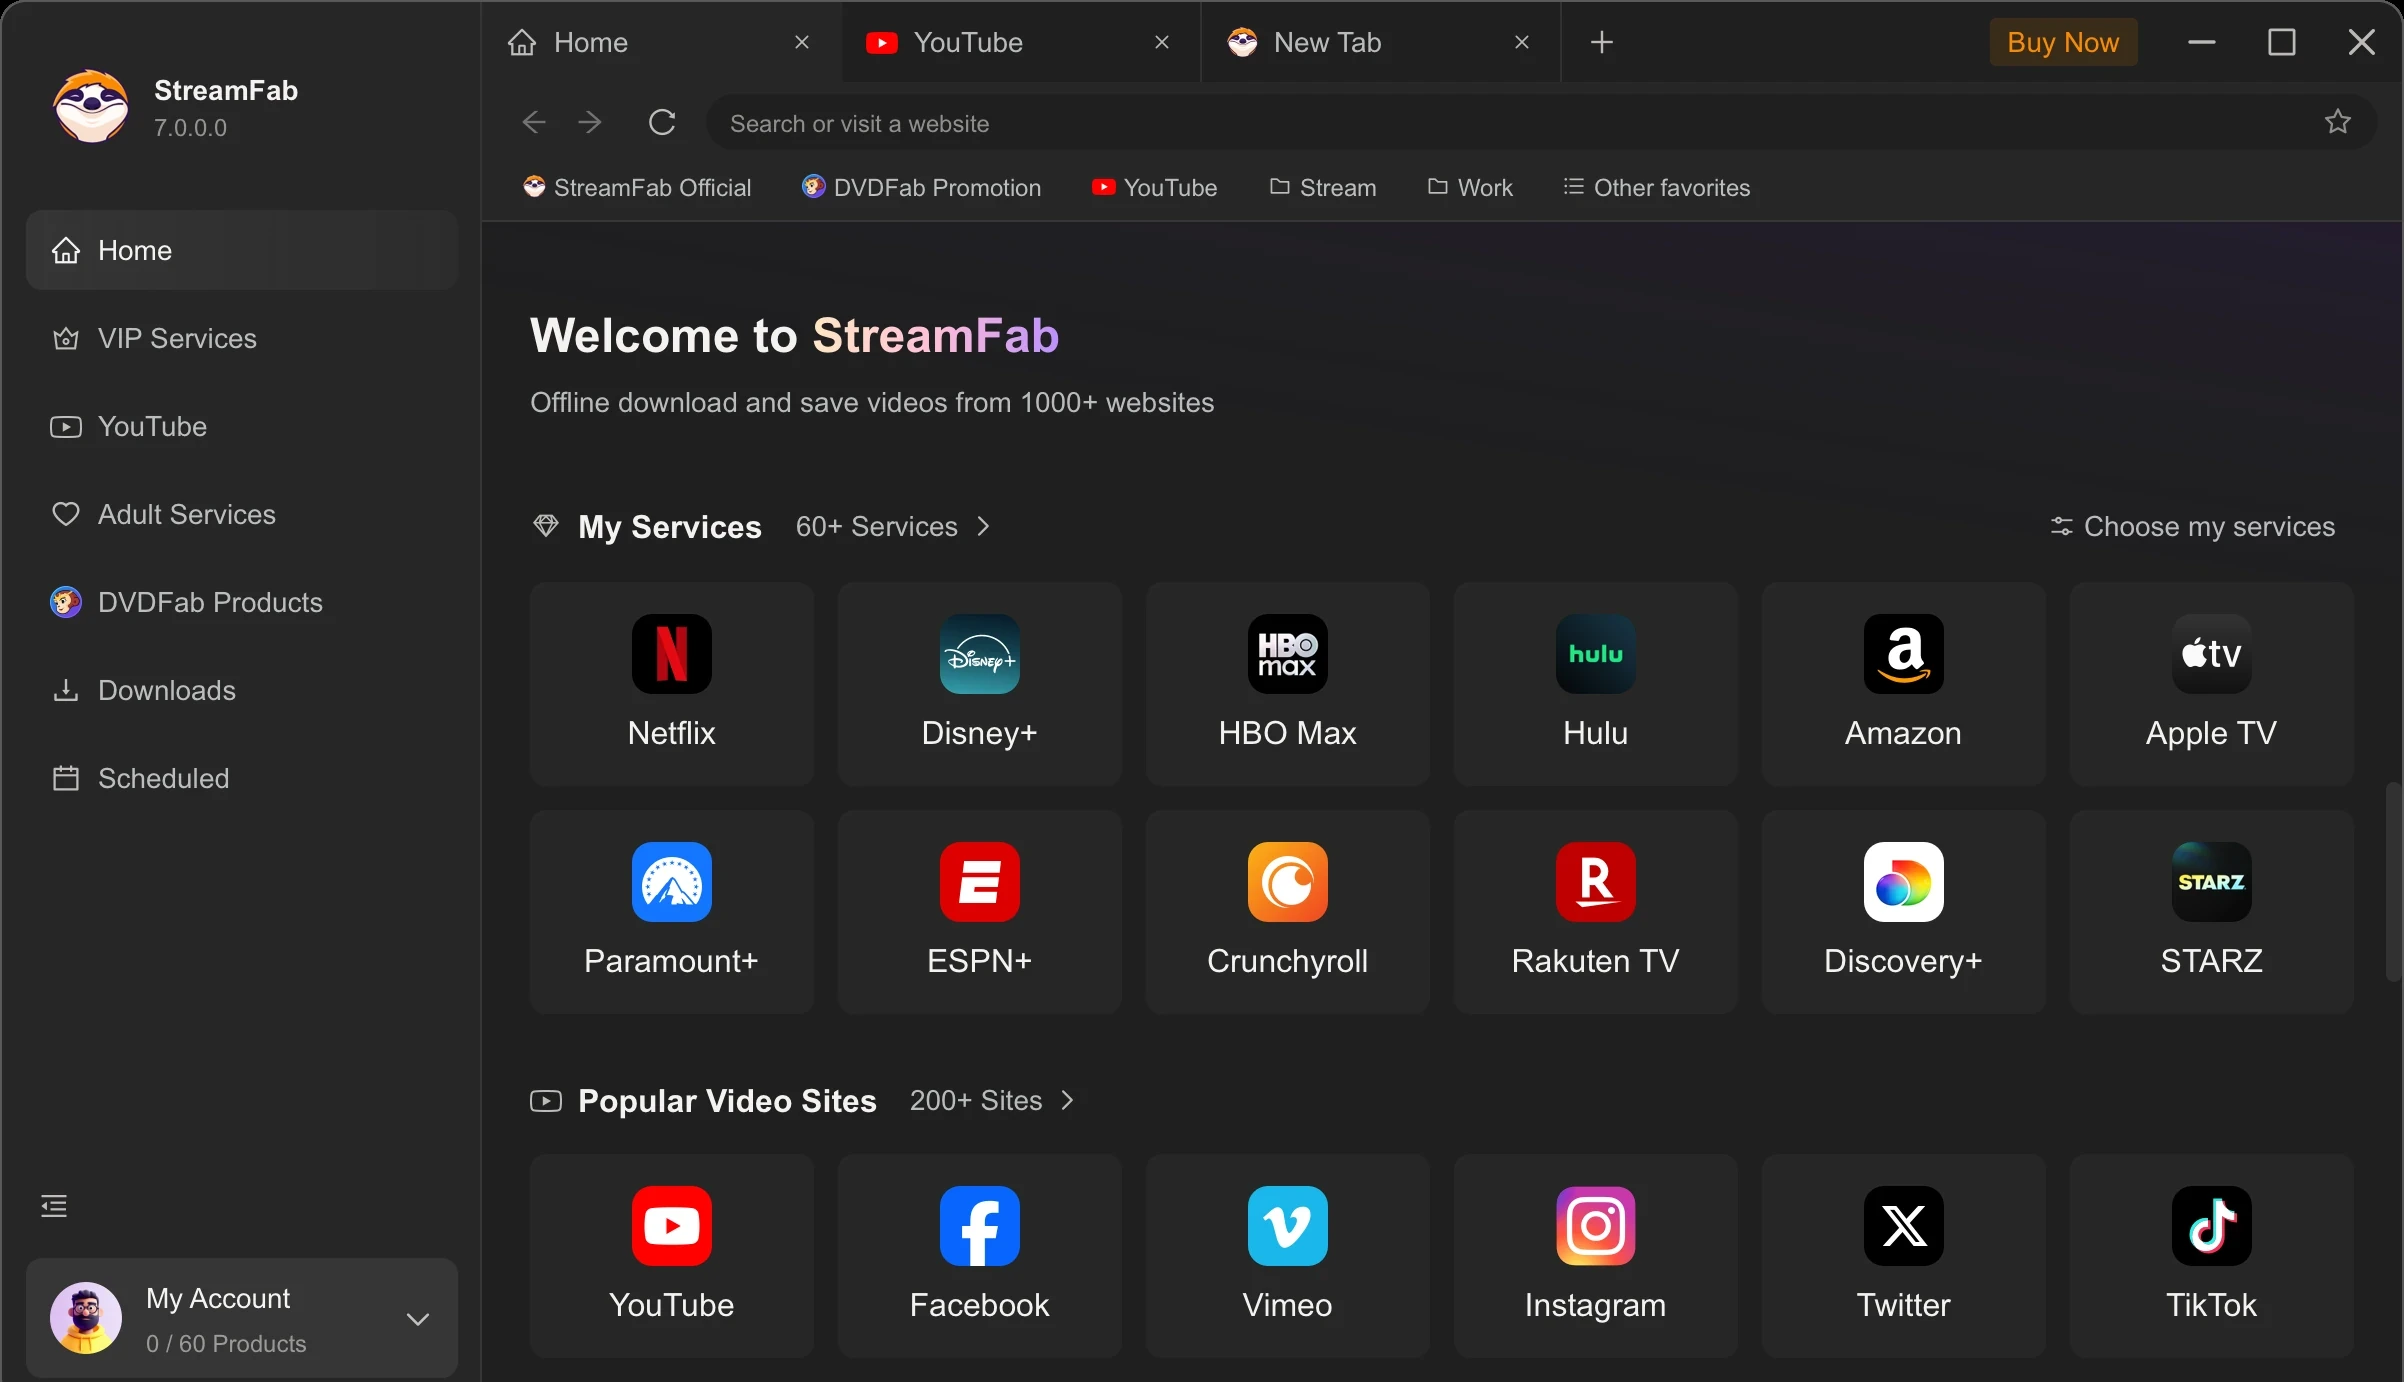Open the Discovery+ service tile
The height and width of the screenshot is (1382, 2404).
[1903, 912]
